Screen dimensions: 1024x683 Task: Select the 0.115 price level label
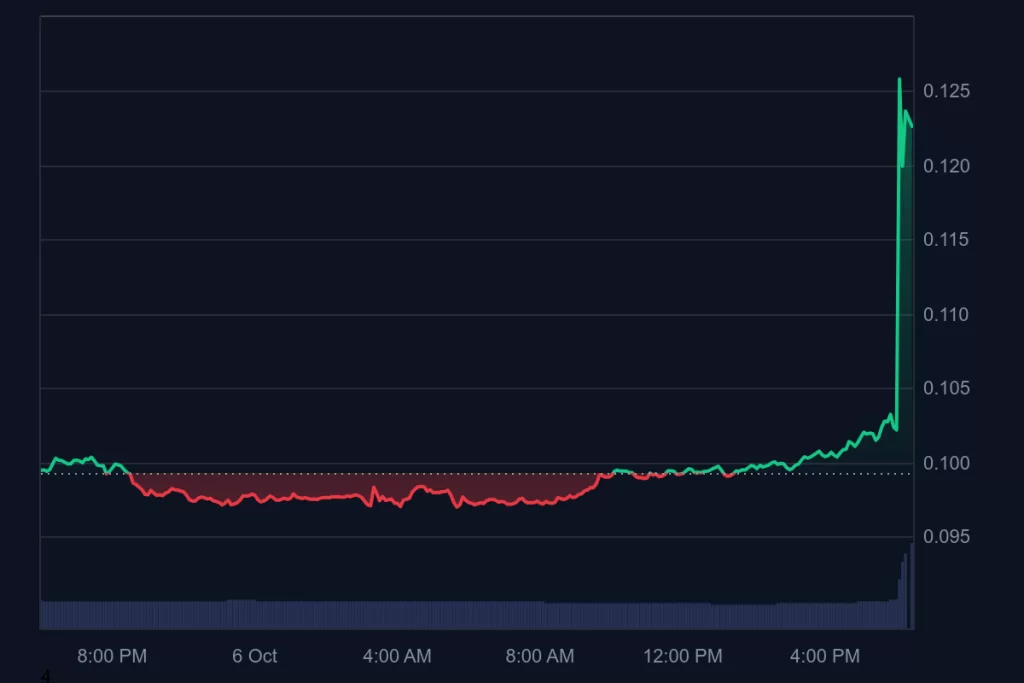click(947, 240)
